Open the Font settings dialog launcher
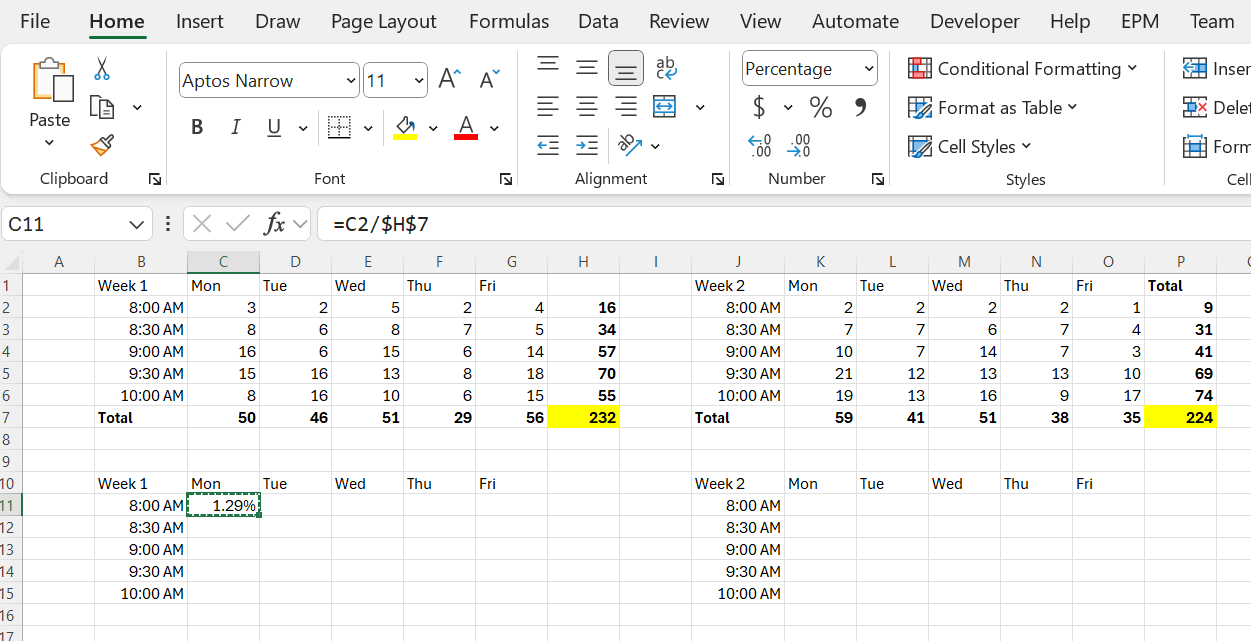The height and width of the screenshot is (641, 1251). pyautogui.click(x=506, y=179)
